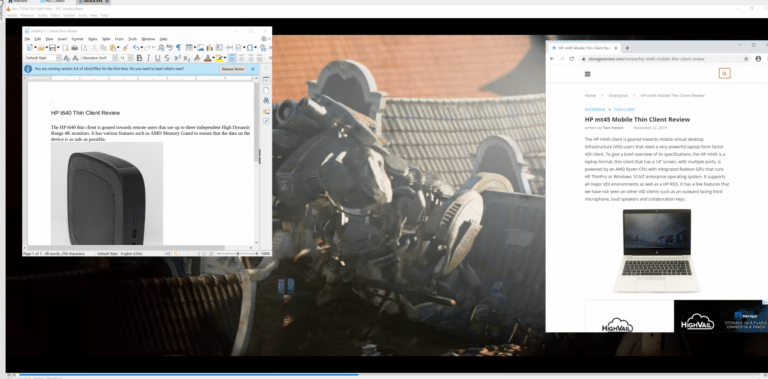Follow the Enterprise breadcrumb link
Image resolution: width=768 pixels, height=379 pixels.
click(618, 95)
